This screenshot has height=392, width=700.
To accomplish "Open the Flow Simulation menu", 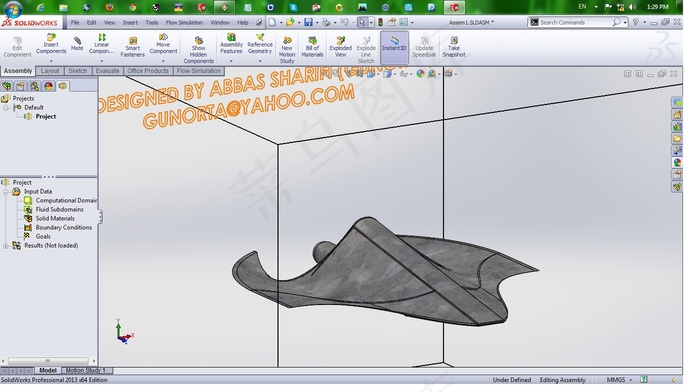I will pos(184,22).
